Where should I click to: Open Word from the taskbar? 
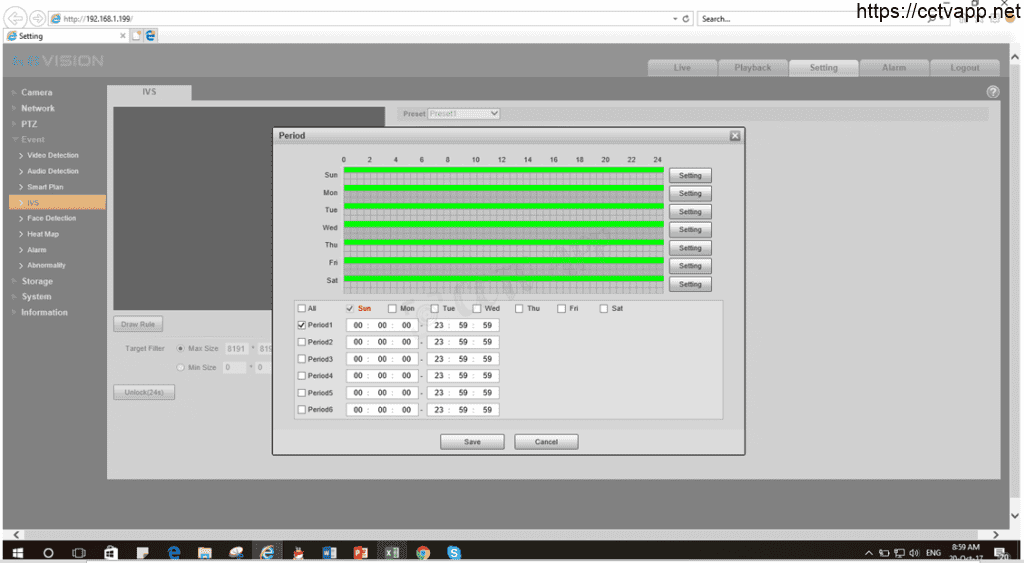point(329,552)
